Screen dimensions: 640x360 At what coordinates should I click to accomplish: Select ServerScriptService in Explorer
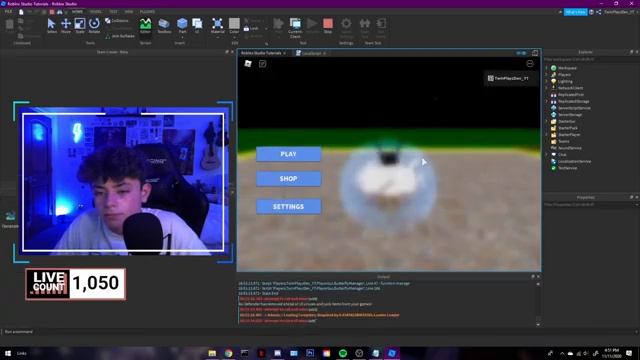(x=574, y=108)
